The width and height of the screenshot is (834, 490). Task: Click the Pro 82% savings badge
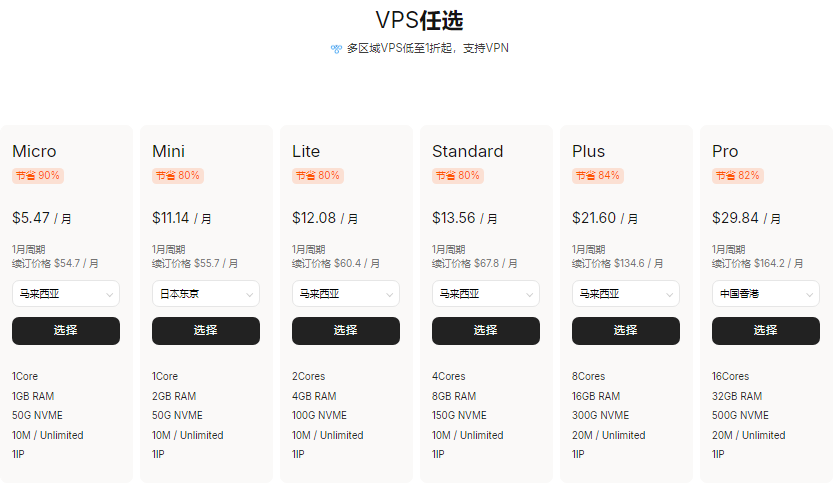(737, 176)
